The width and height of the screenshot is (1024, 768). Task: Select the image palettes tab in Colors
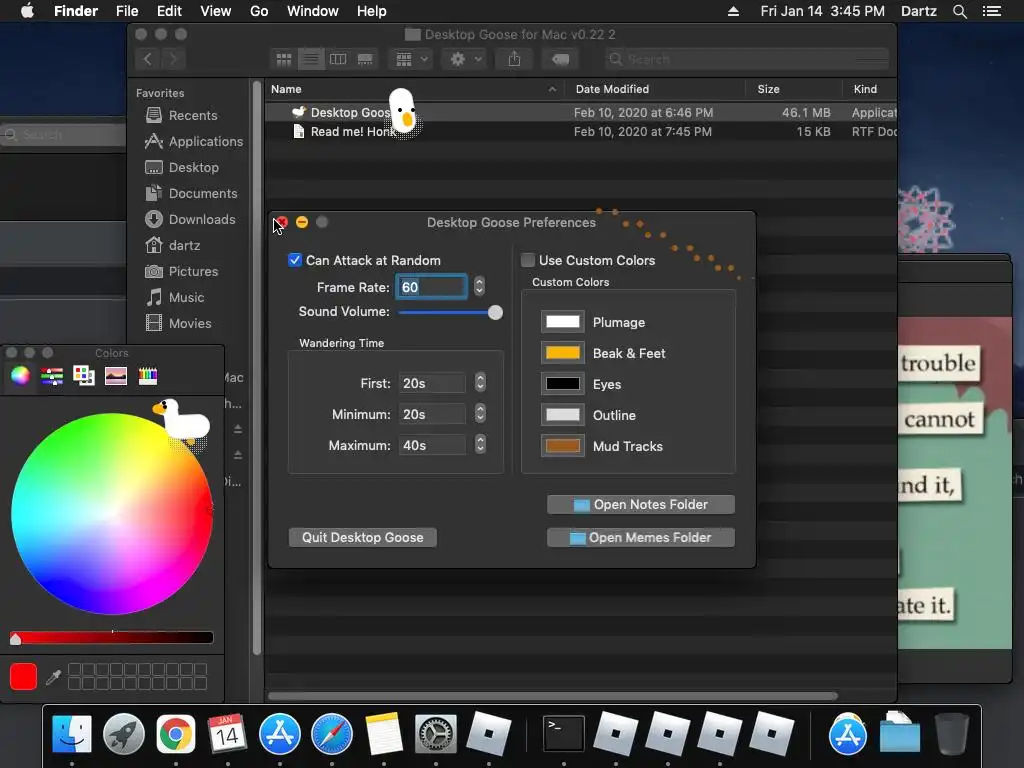[116, 376]
